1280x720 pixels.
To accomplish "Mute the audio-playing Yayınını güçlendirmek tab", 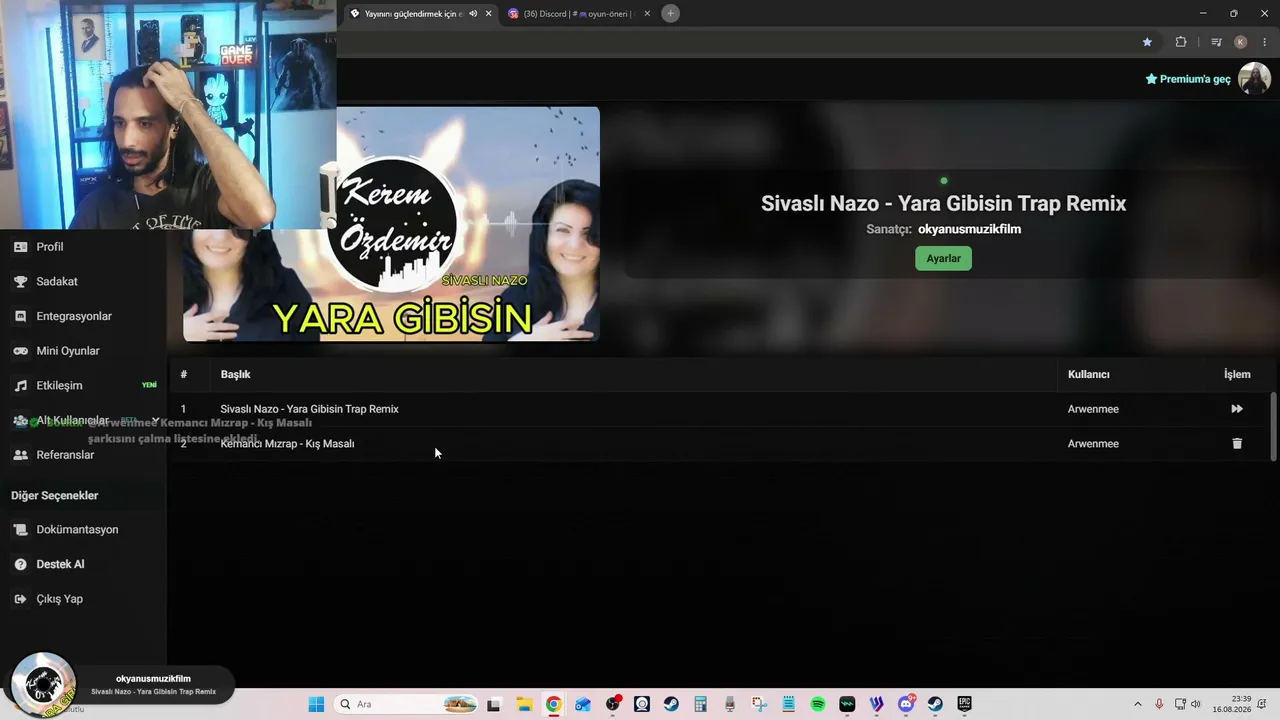I will pos(473,14).
